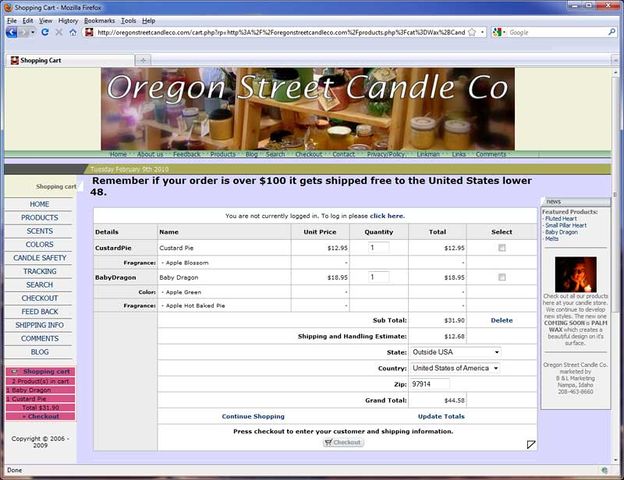Viewport: 624px width, 480px height.
Task: Click the Reload page icon
Action: tap(45, 32)
